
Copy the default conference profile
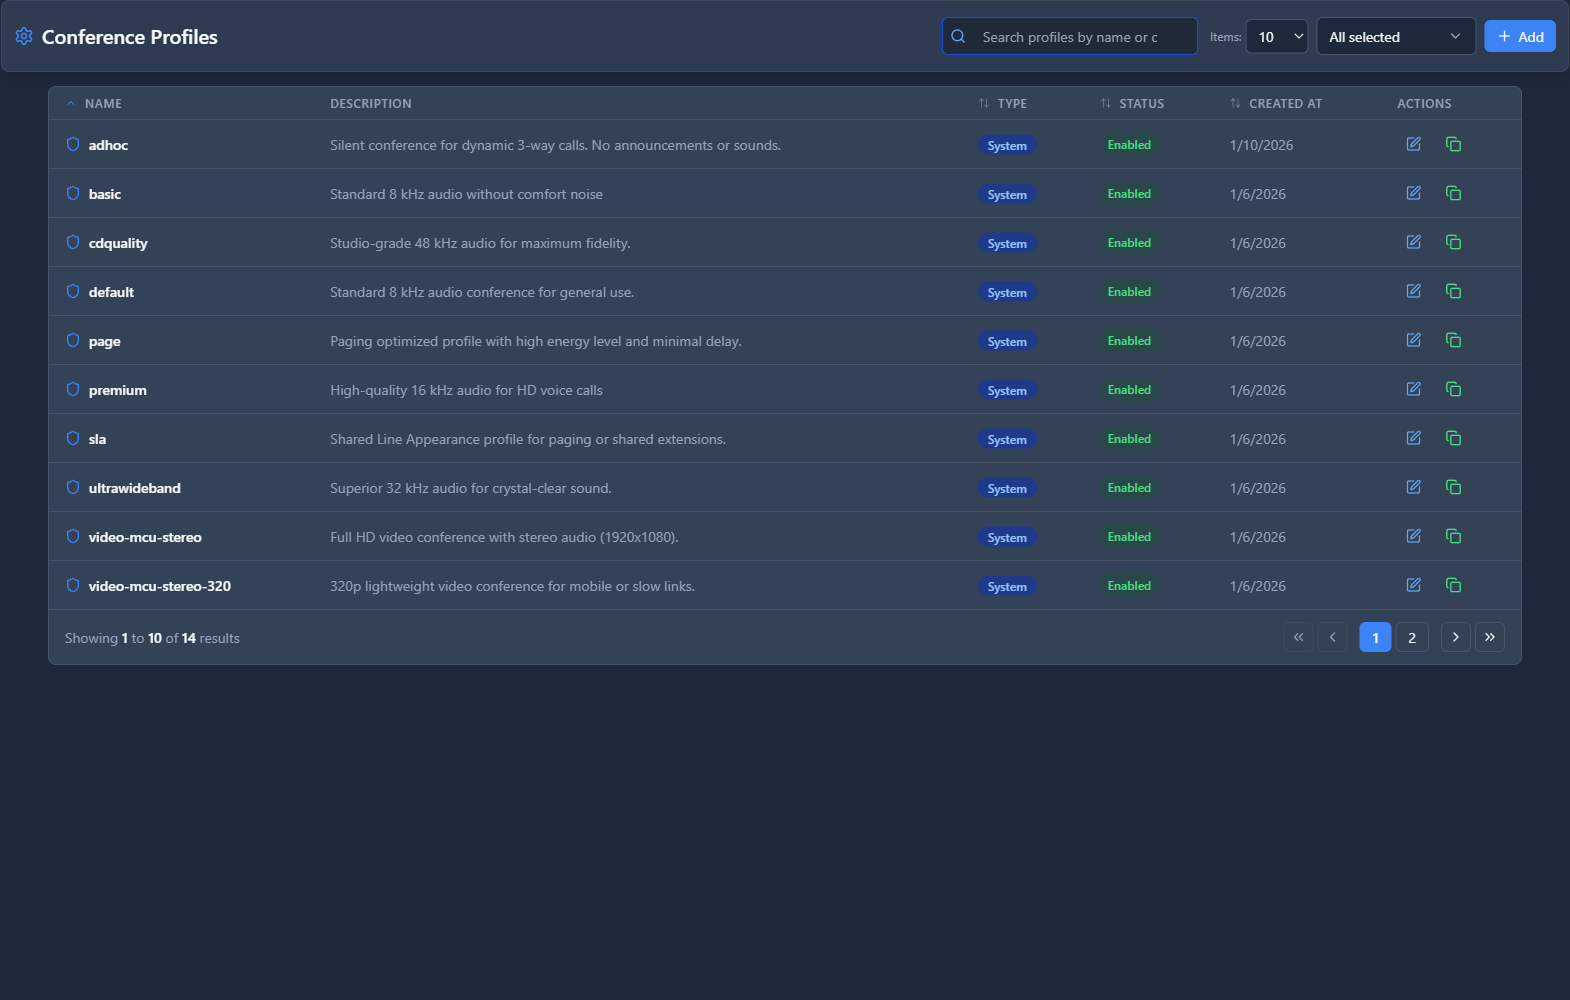click(x=1453, y=291)
